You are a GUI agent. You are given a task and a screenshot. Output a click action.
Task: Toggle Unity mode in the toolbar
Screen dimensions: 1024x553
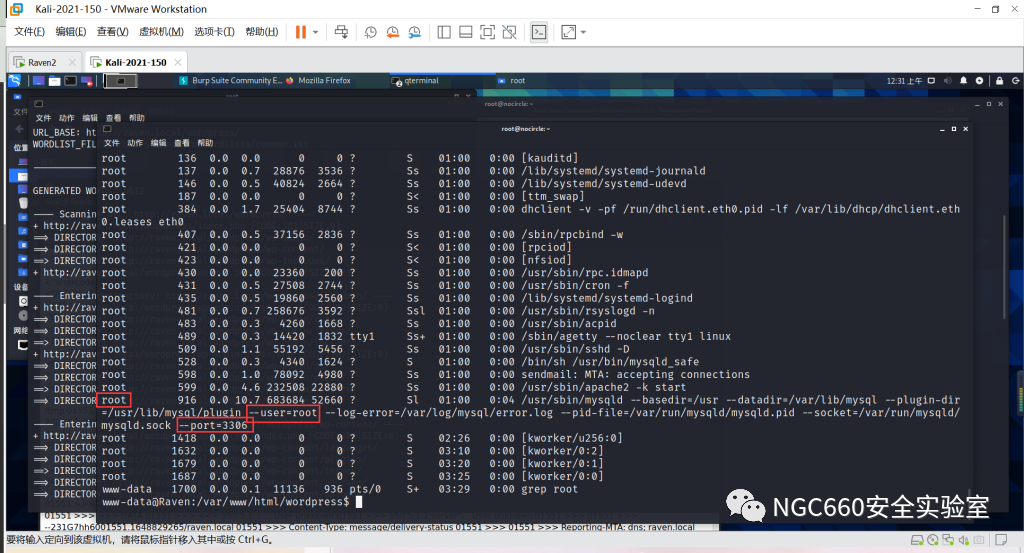tap(509, 32)
